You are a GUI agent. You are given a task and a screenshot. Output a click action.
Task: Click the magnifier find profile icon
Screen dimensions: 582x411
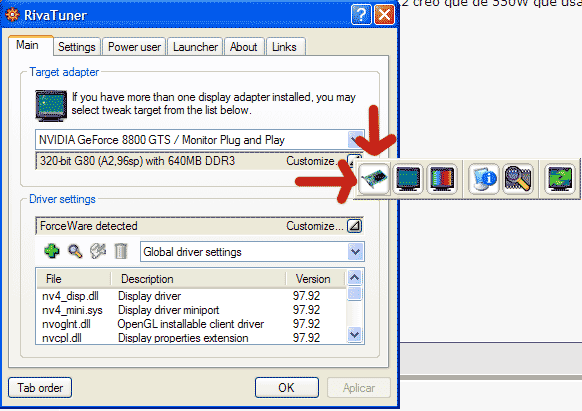75,251
